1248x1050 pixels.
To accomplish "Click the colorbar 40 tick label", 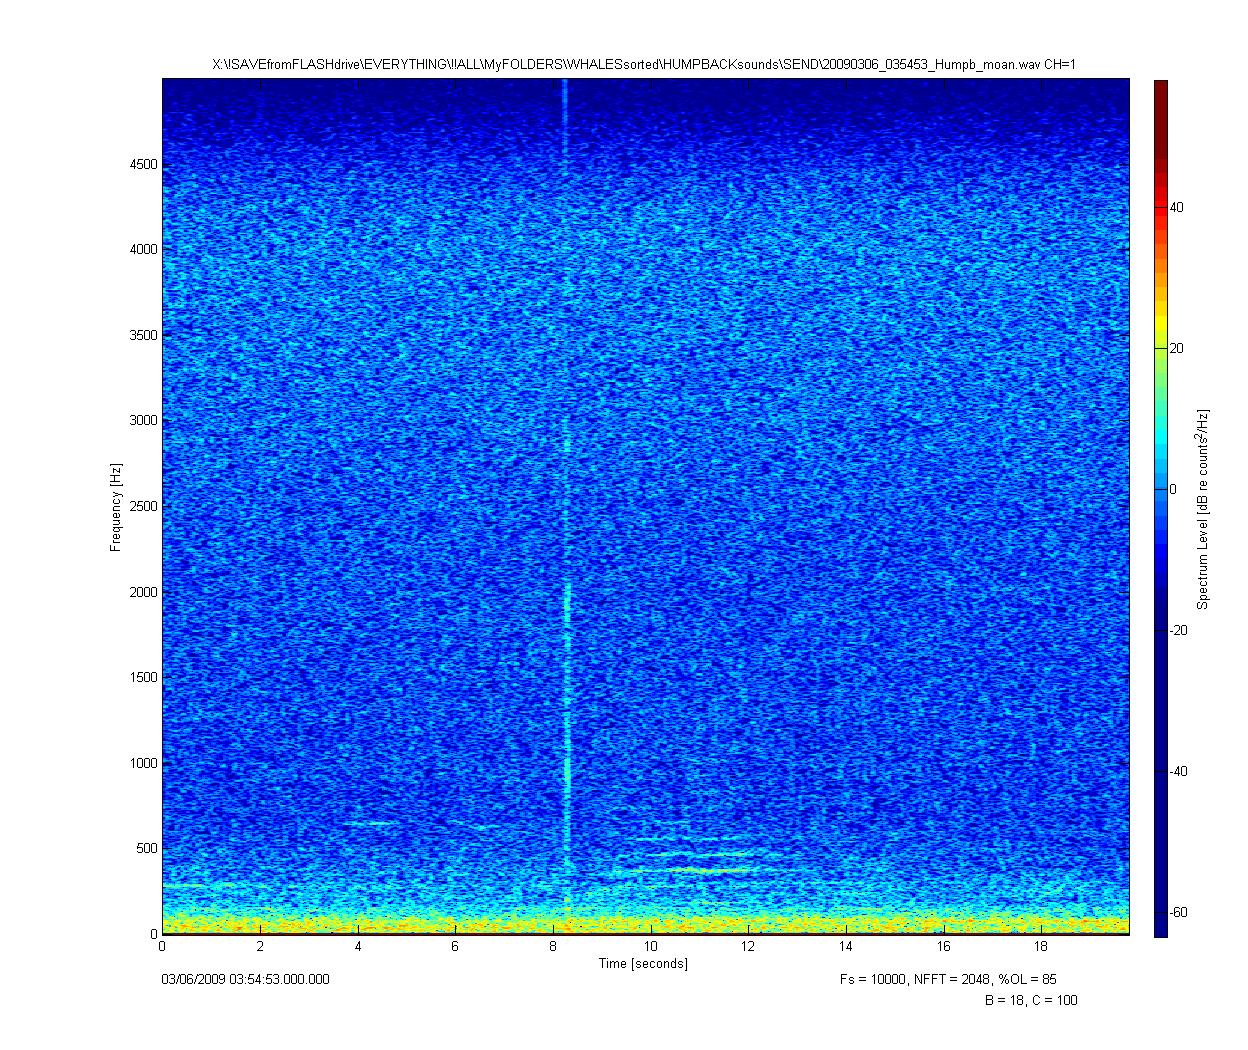I will click(1177, 207).
